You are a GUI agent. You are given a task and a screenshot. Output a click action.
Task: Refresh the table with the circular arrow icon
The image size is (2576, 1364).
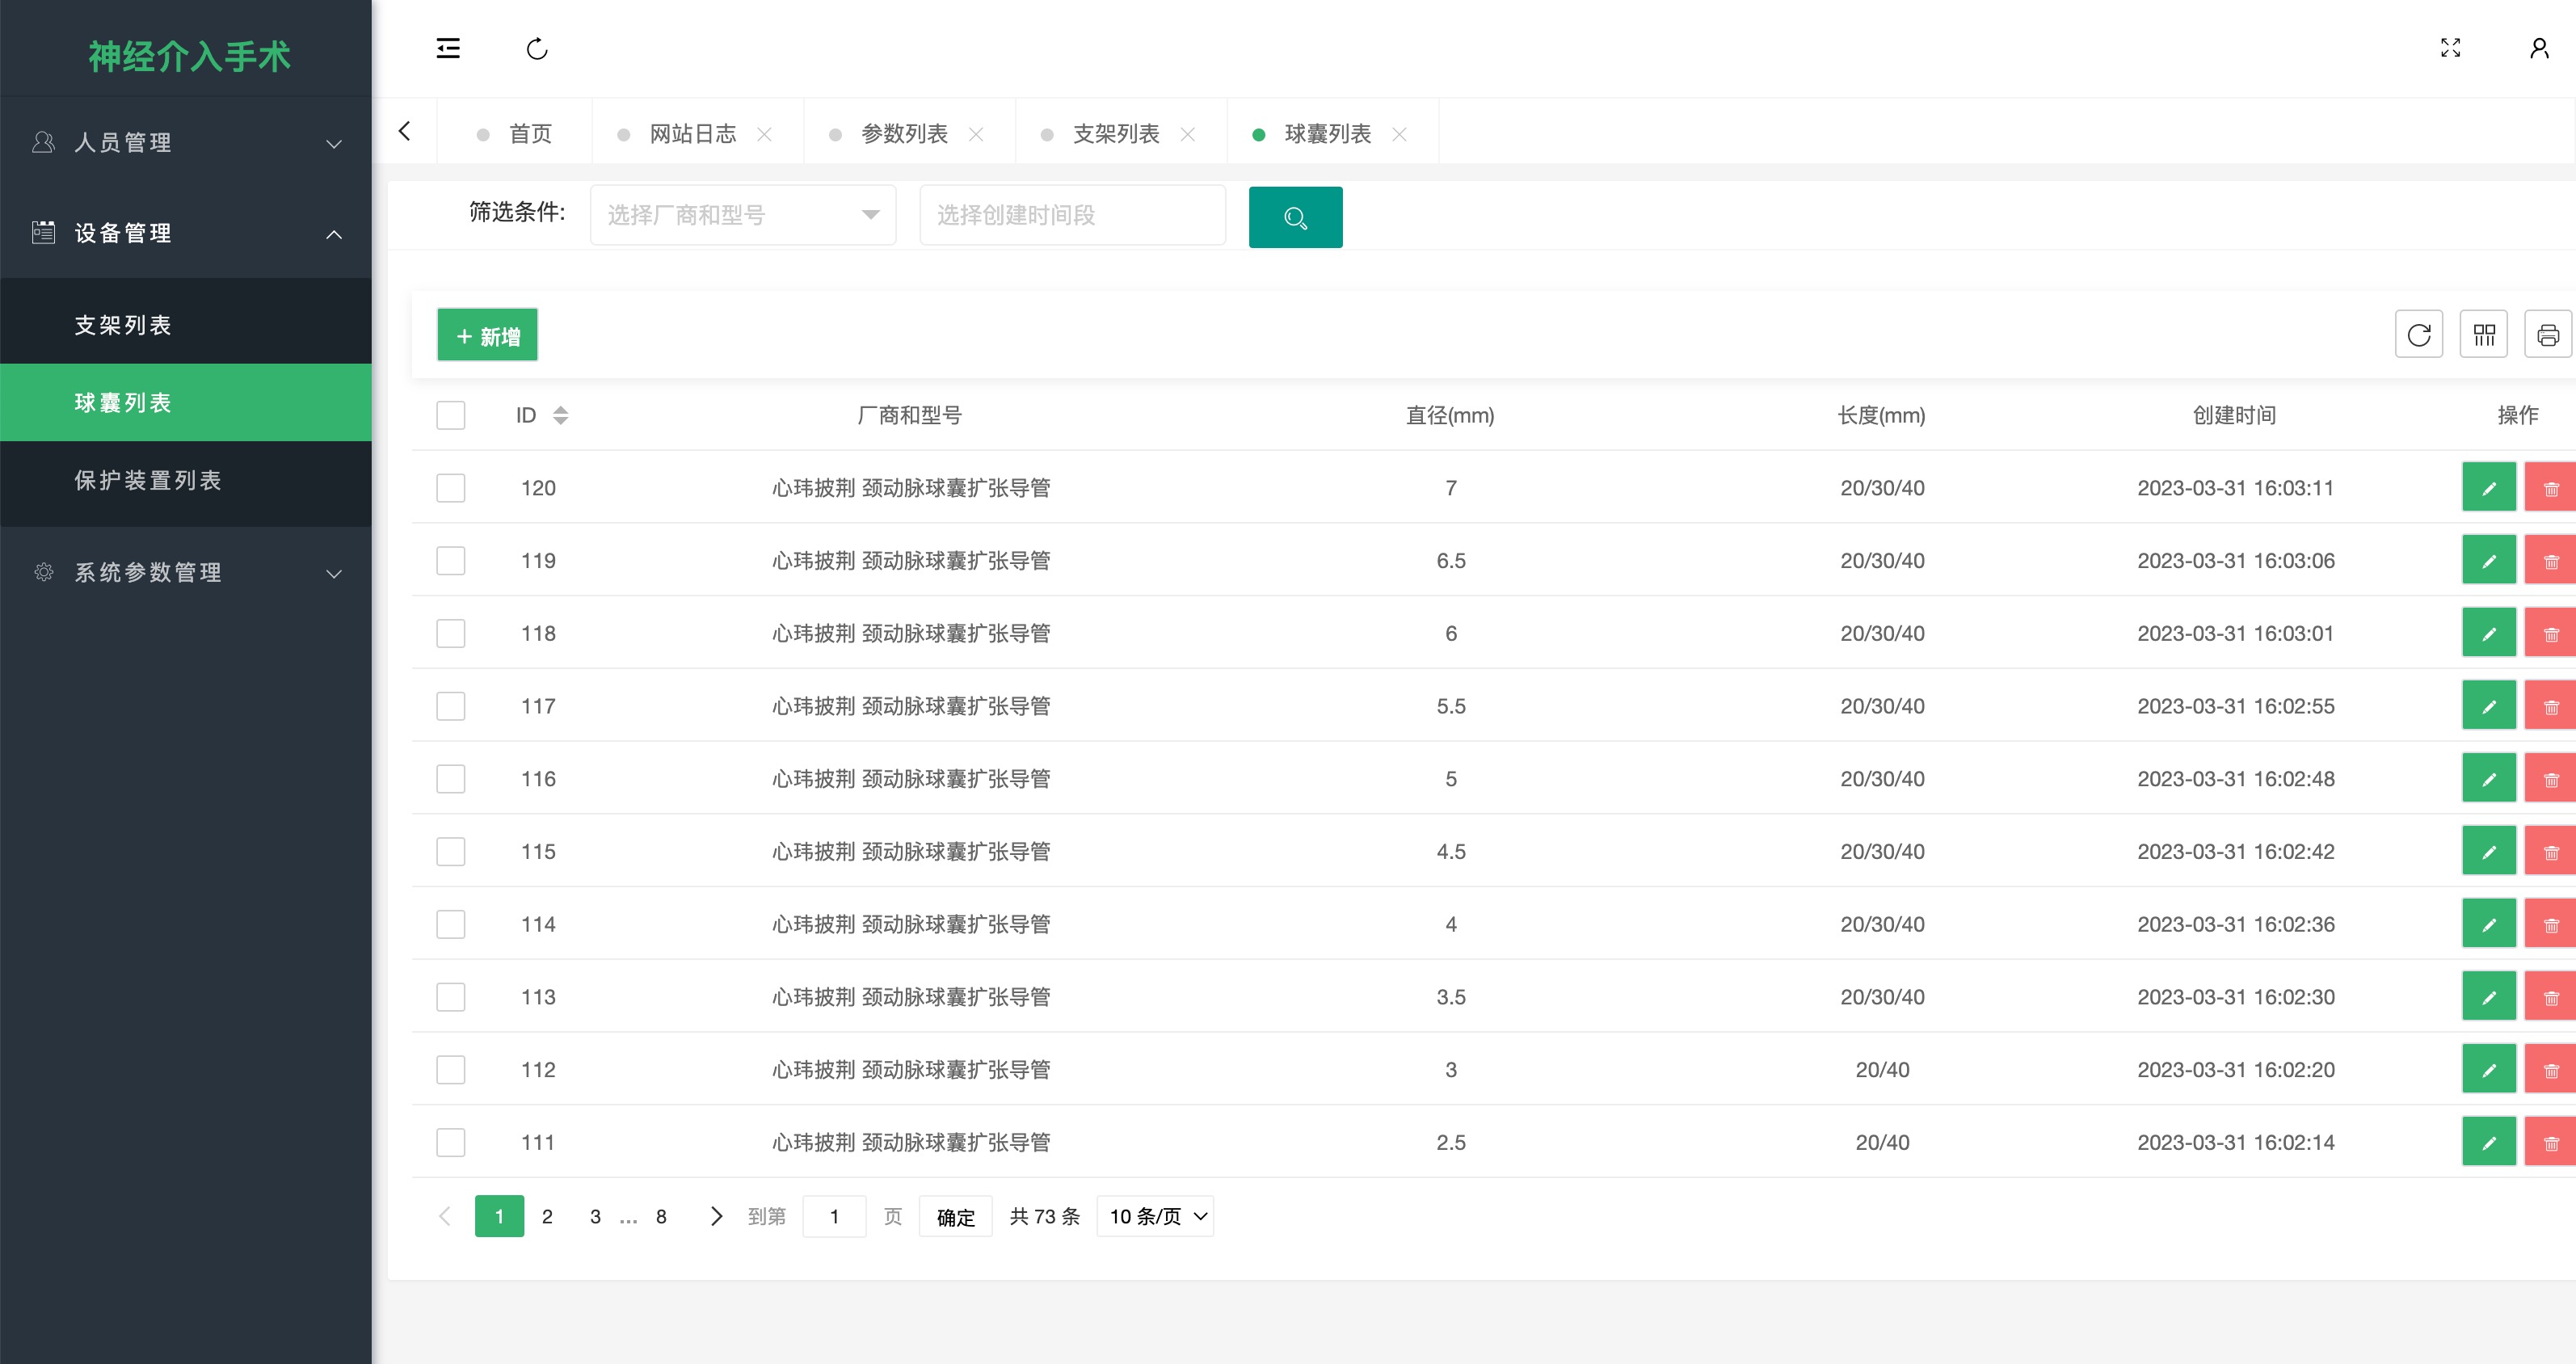(x=2418, y=334)
